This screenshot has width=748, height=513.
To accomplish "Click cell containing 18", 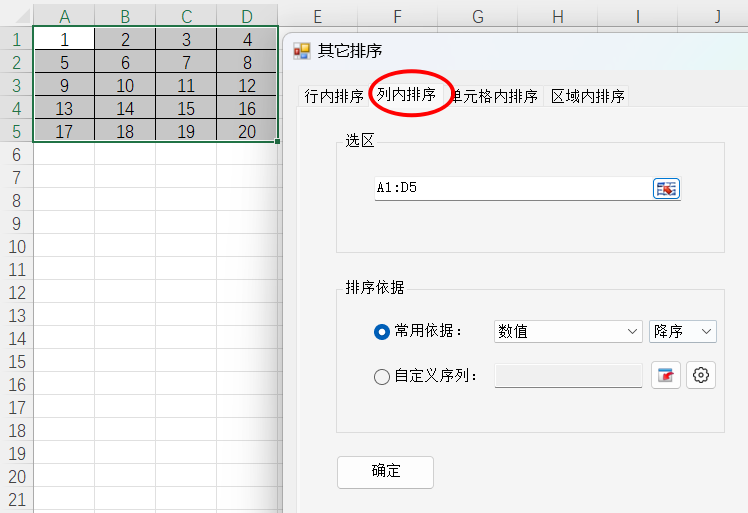I will click(x=125, y=131).
